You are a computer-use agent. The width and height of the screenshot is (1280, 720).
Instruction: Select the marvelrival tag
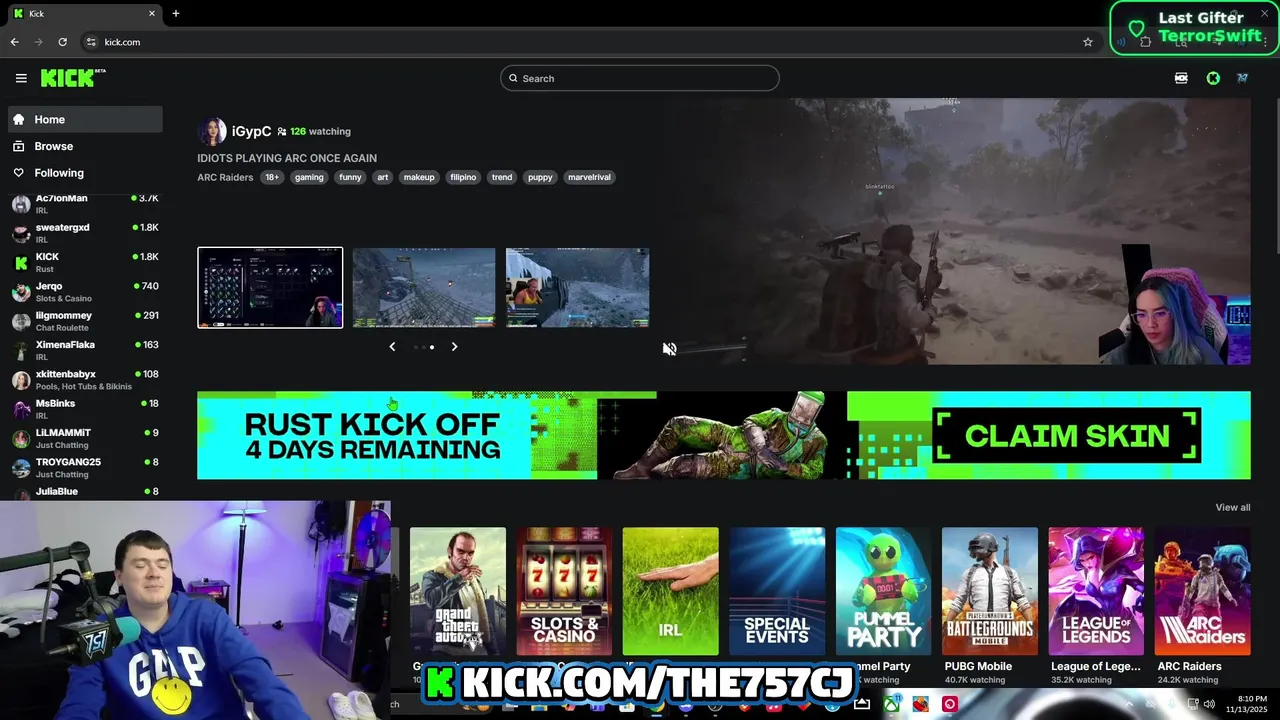pyautogui.click(x=589, y=177)
